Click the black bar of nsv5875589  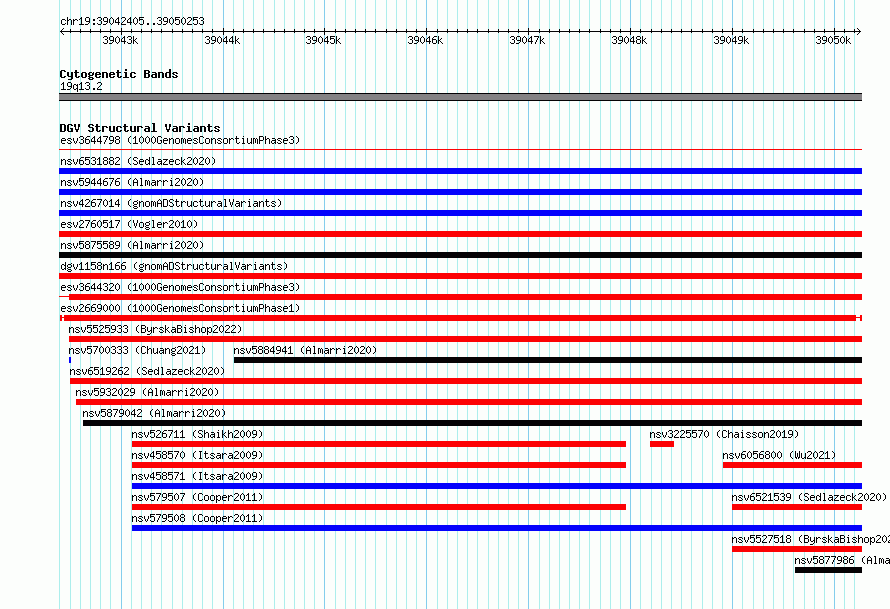coord(460,255)
